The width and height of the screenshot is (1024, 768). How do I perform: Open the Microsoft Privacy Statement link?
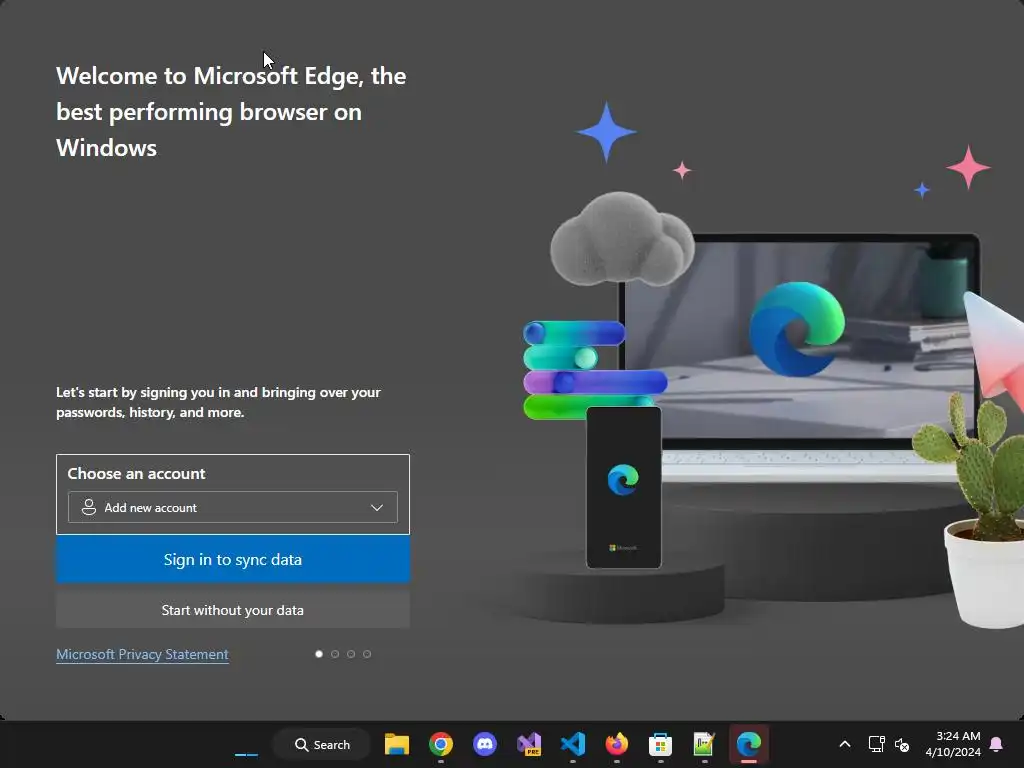coord(142,654)
